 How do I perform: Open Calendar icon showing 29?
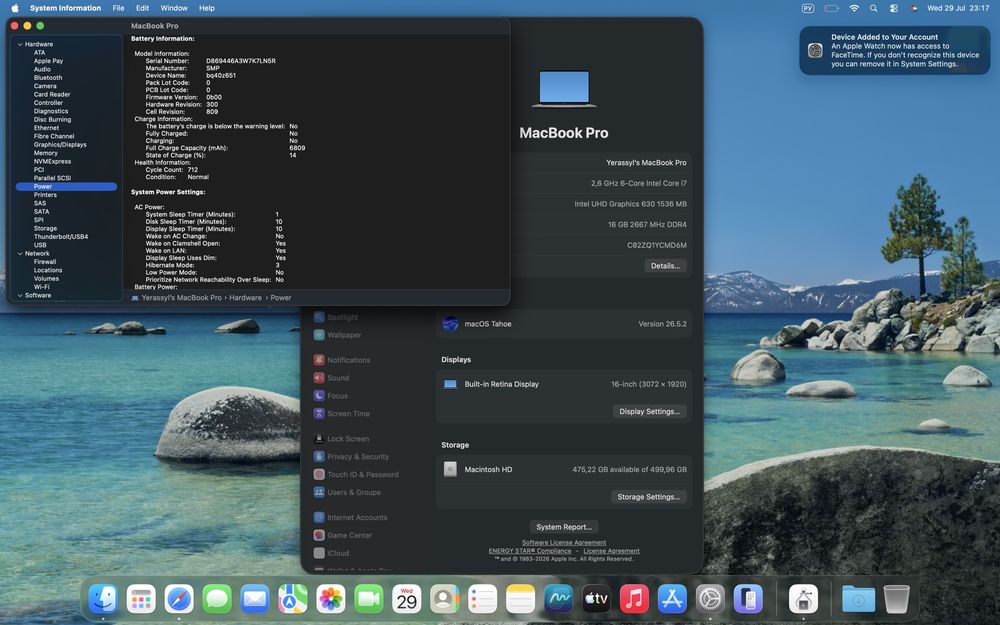(x=407, y=599)
